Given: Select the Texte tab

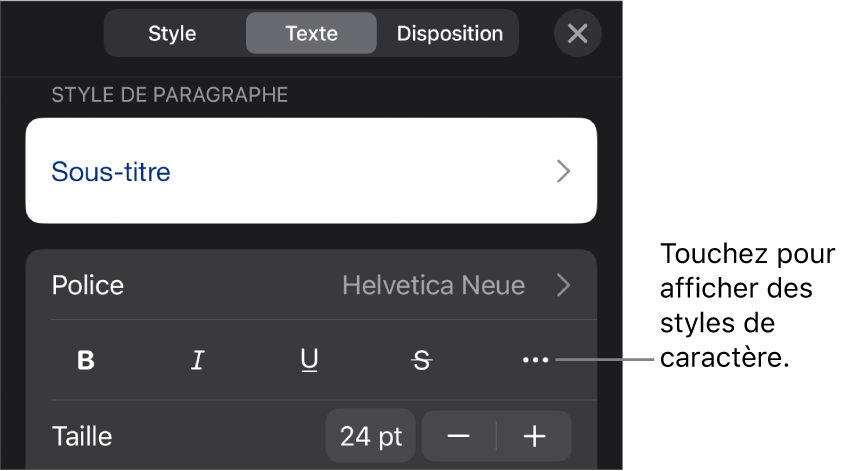Looking at the screenshot, I should click(311, 33).
